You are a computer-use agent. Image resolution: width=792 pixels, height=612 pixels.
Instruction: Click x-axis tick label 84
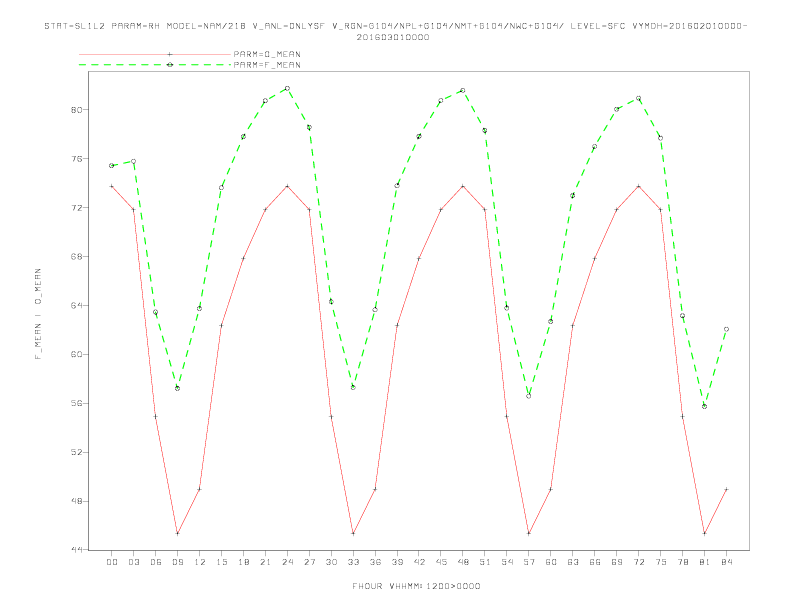726,562
